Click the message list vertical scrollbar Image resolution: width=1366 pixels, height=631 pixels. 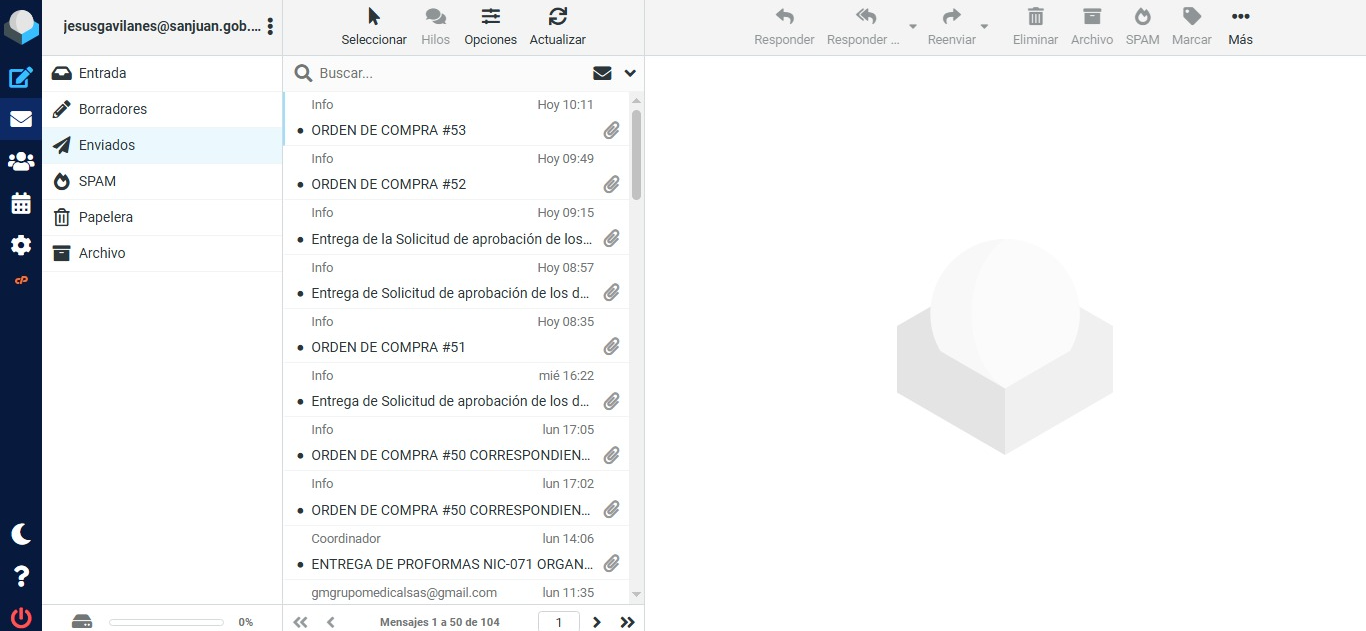point(636,155)
